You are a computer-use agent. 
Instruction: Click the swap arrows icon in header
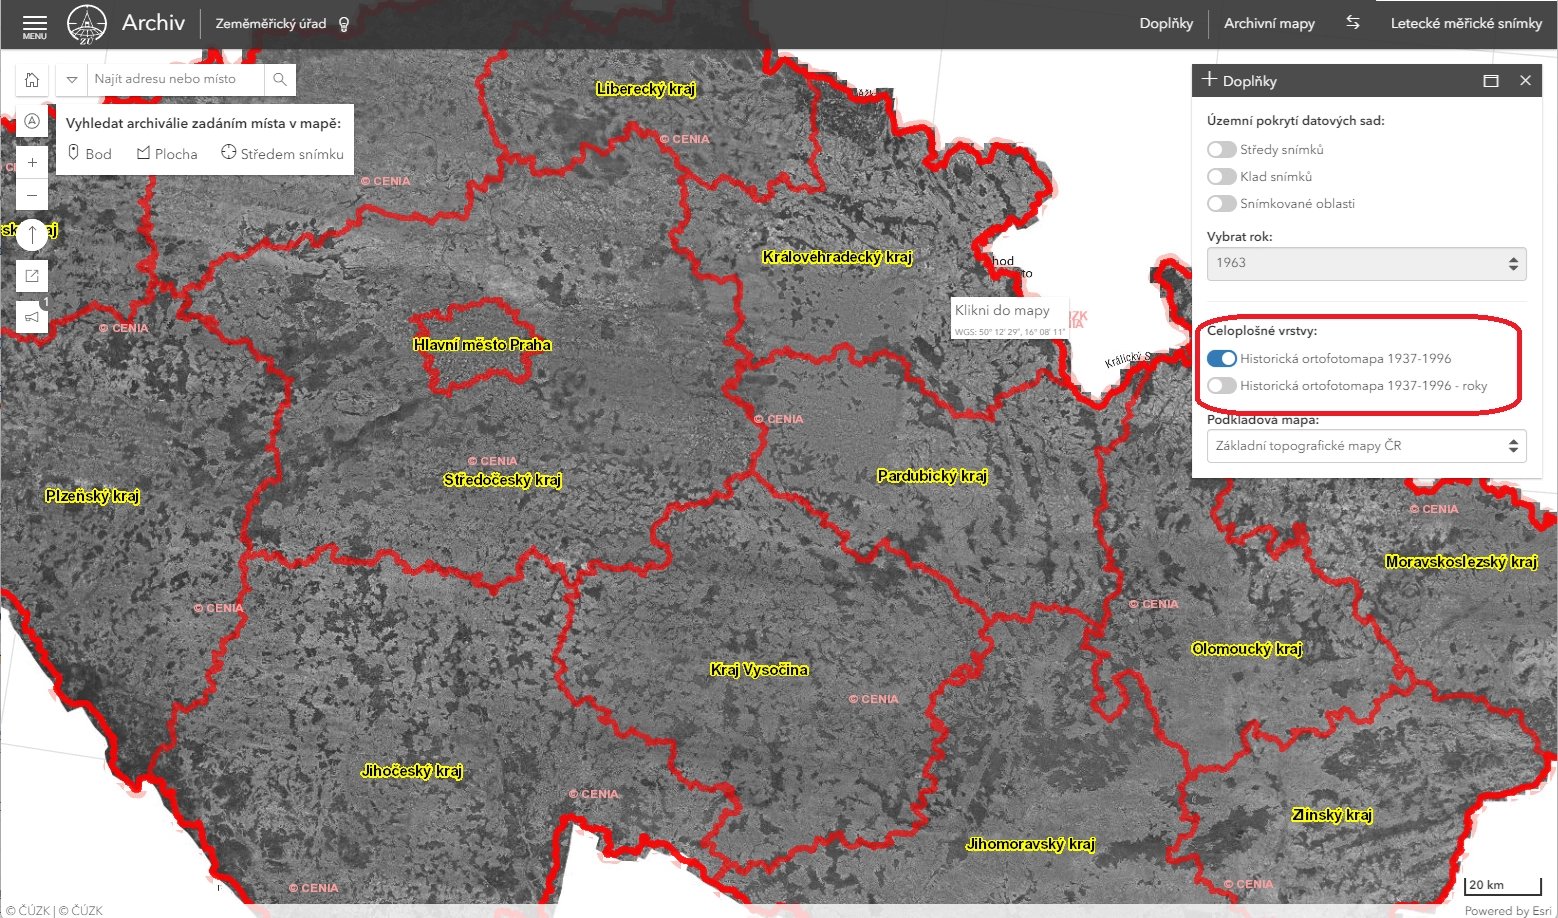[1353, 22]
